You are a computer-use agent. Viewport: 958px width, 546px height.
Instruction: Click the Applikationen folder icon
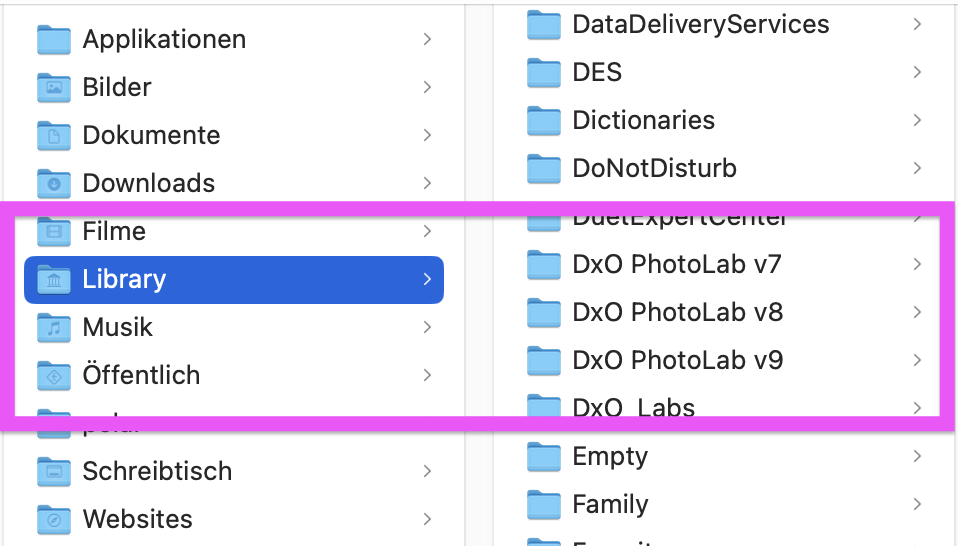pyautogui.click(x=54, y=39)
